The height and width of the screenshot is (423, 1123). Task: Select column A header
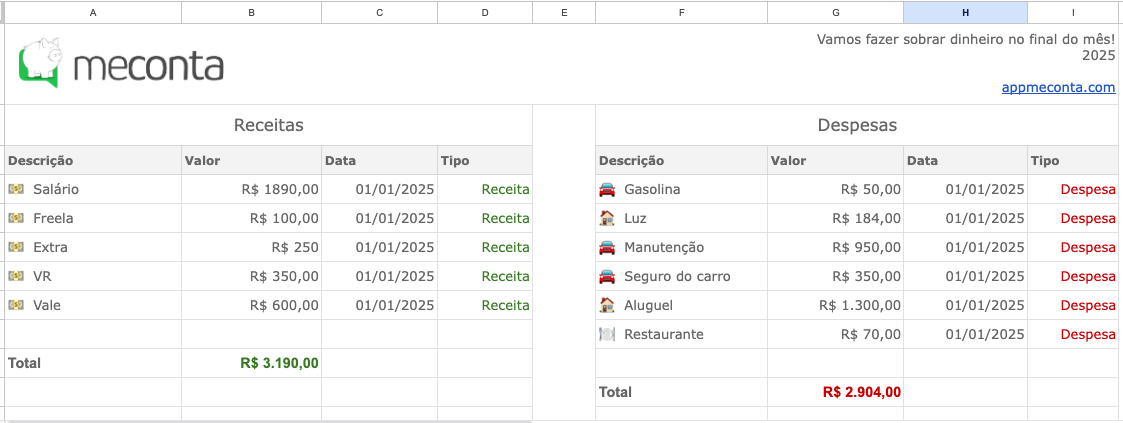coord(93,12)
